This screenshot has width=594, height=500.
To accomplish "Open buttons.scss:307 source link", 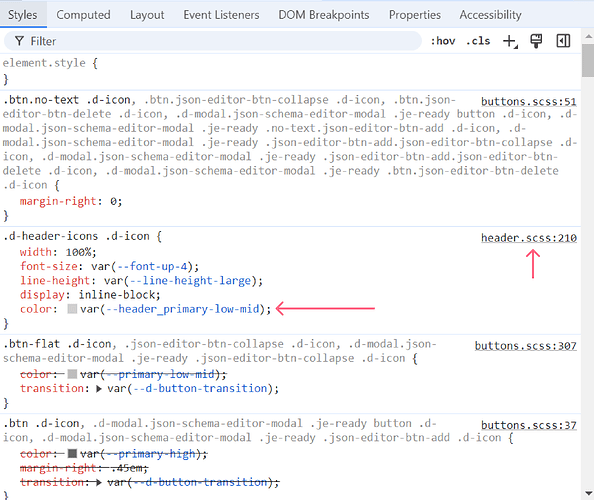I will pos(526,346).
